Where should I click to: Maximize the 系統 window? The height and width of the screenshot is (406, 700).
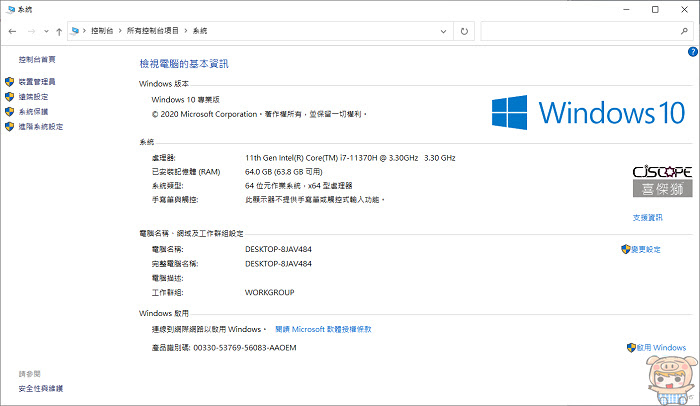click(x=655, y=9)
